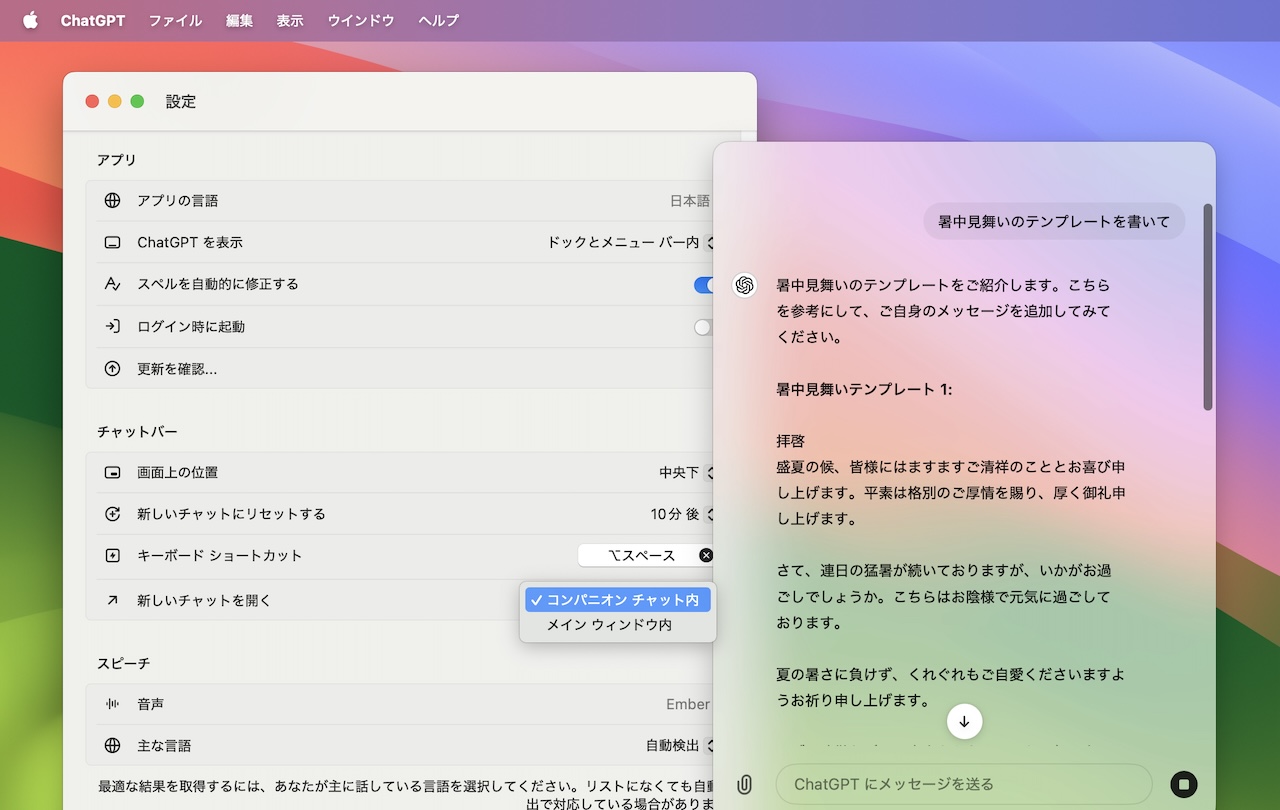Open the 編集 menu

pyautogui.click(x=239, y=20)
